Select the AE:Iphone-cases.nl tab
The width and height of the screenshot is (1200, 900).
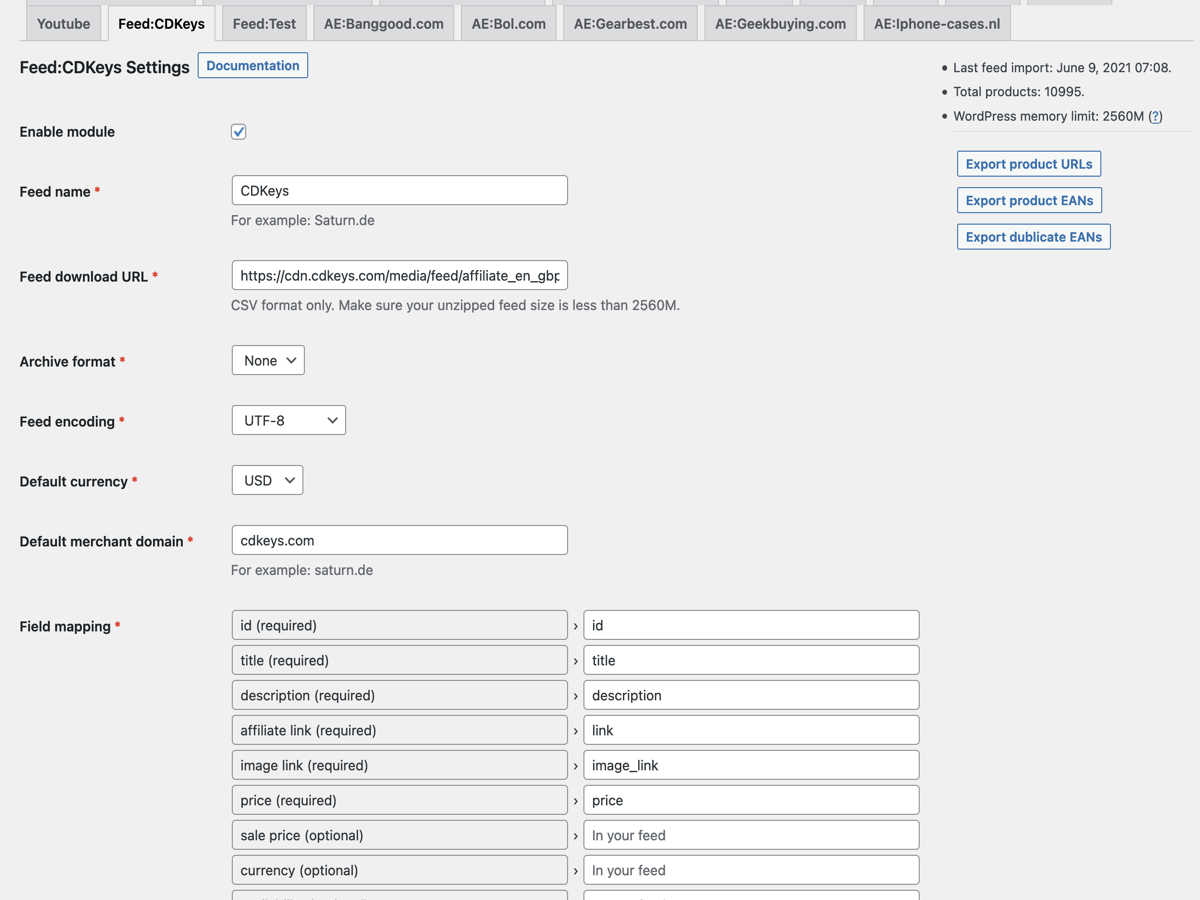(x=937, y=23)
